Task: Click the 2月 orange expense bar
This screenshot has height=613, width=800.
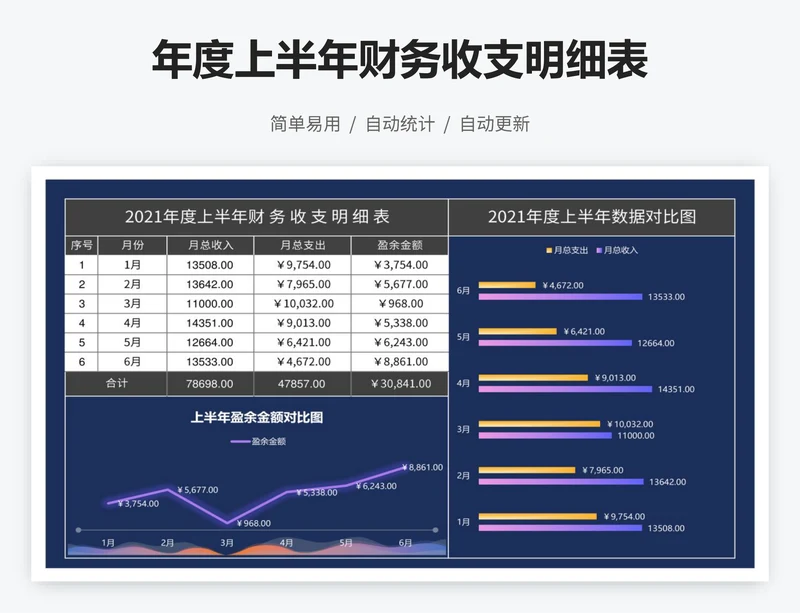Action: (x=527, y=470)
